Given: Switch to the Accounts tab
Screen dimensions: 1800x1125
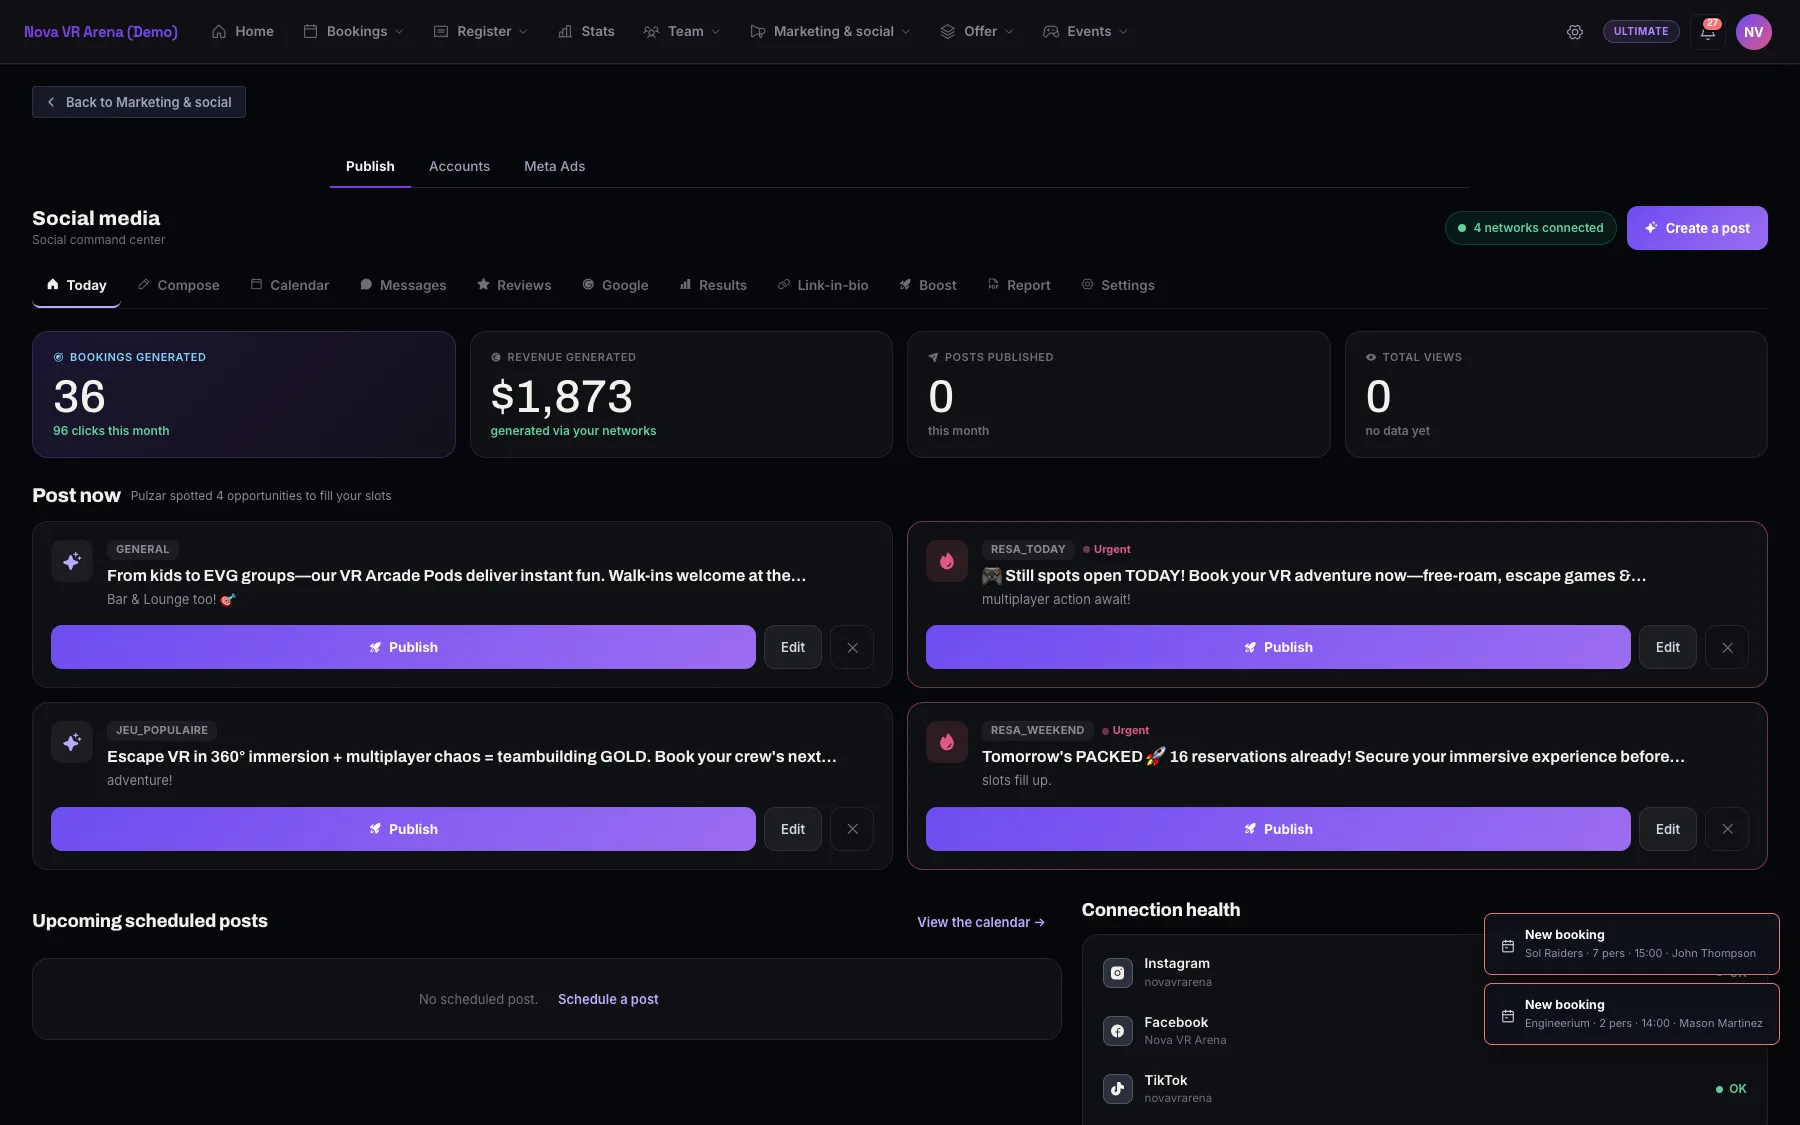Looking at the screenshot, I should (459, 166).
